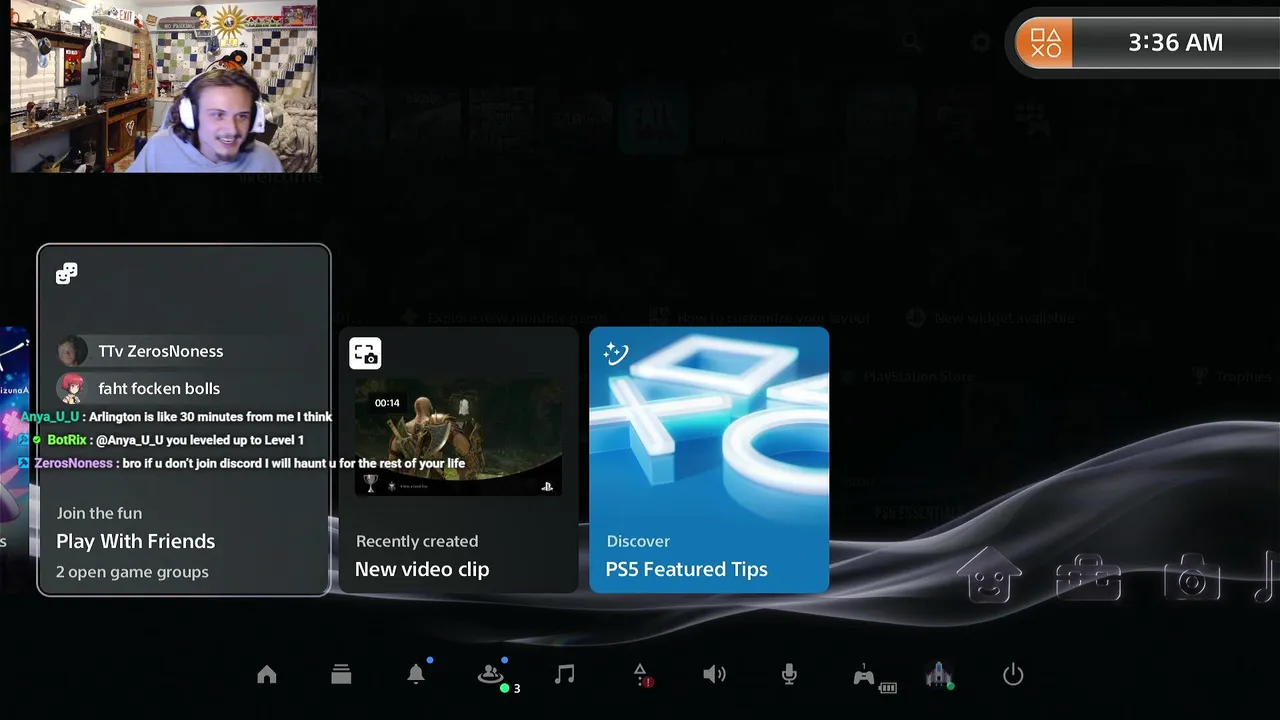Viewport: 1280px width, 720px height.
Task: Open Notifications bell icon
Action: pyautogui.click(x=416, y=674)
